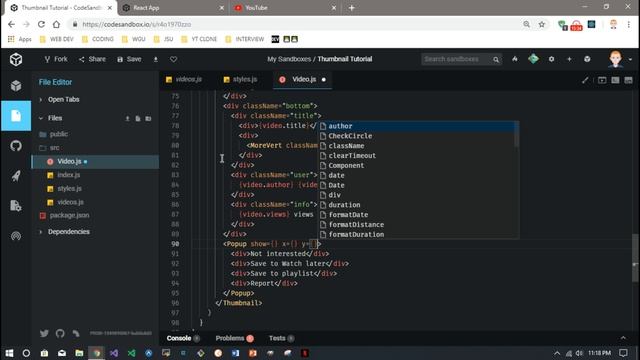Click new file icon in Files header
640x360 pixels.
coord(138,118)
